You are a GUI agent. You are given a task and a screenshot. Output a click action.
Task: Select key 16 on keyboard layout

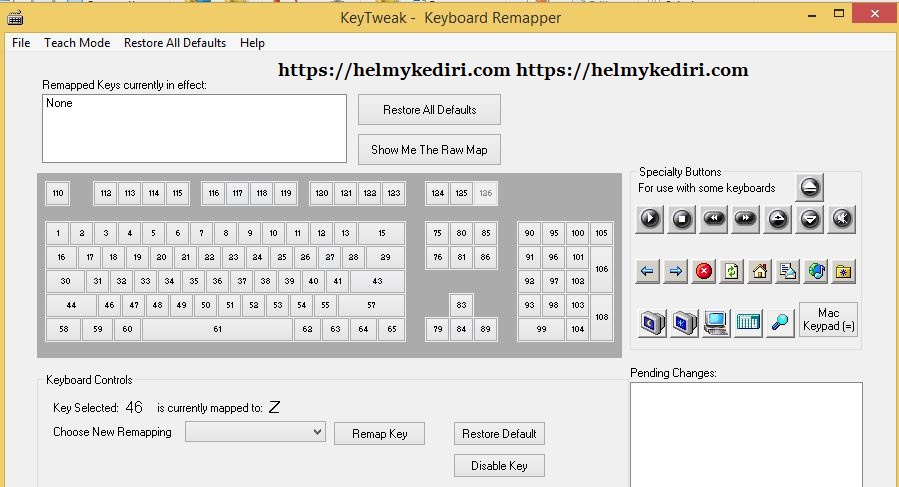61,257
